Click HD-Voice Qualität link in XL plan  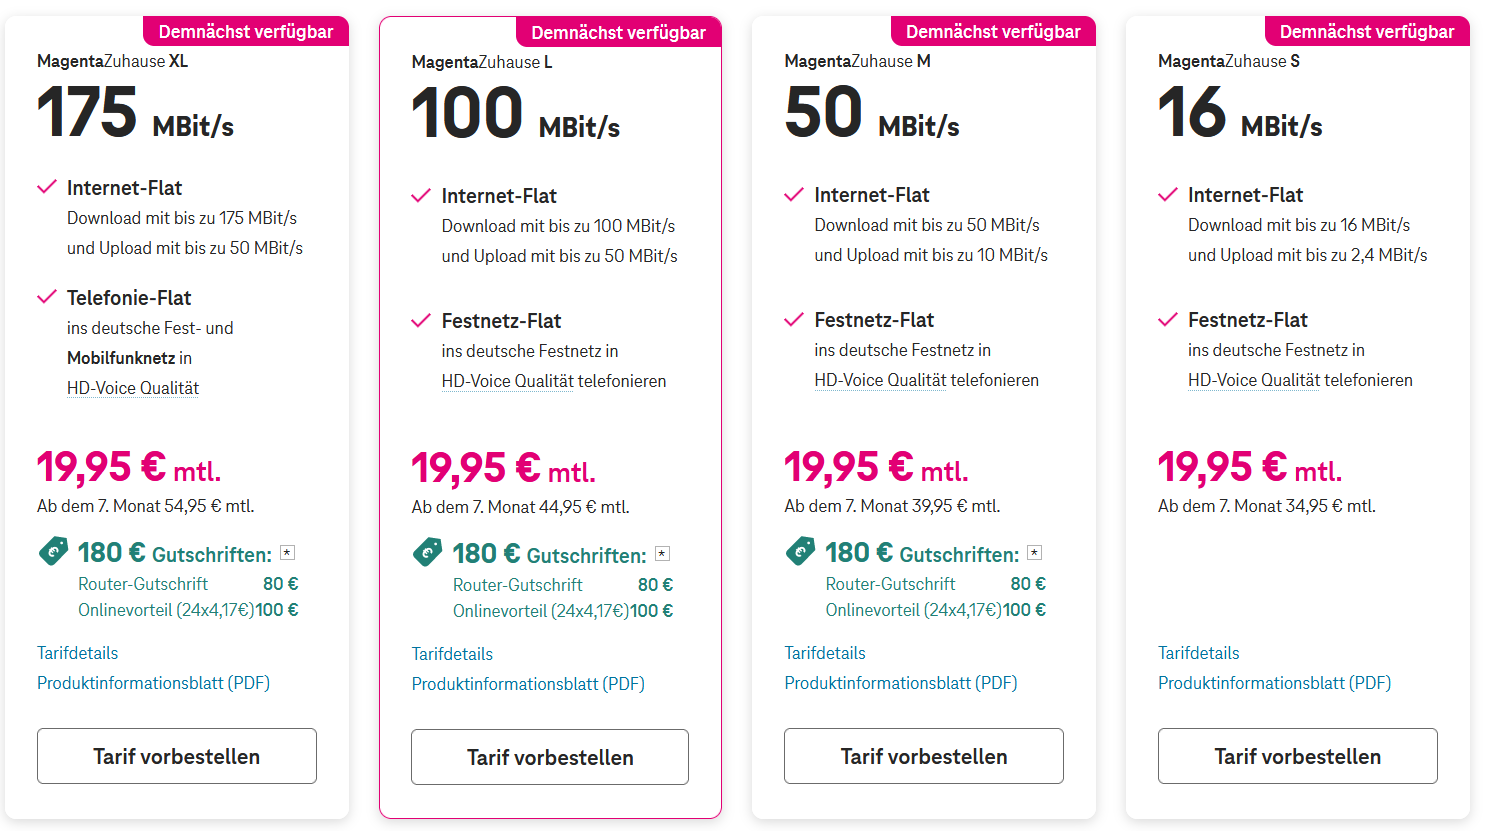[133, 388]
